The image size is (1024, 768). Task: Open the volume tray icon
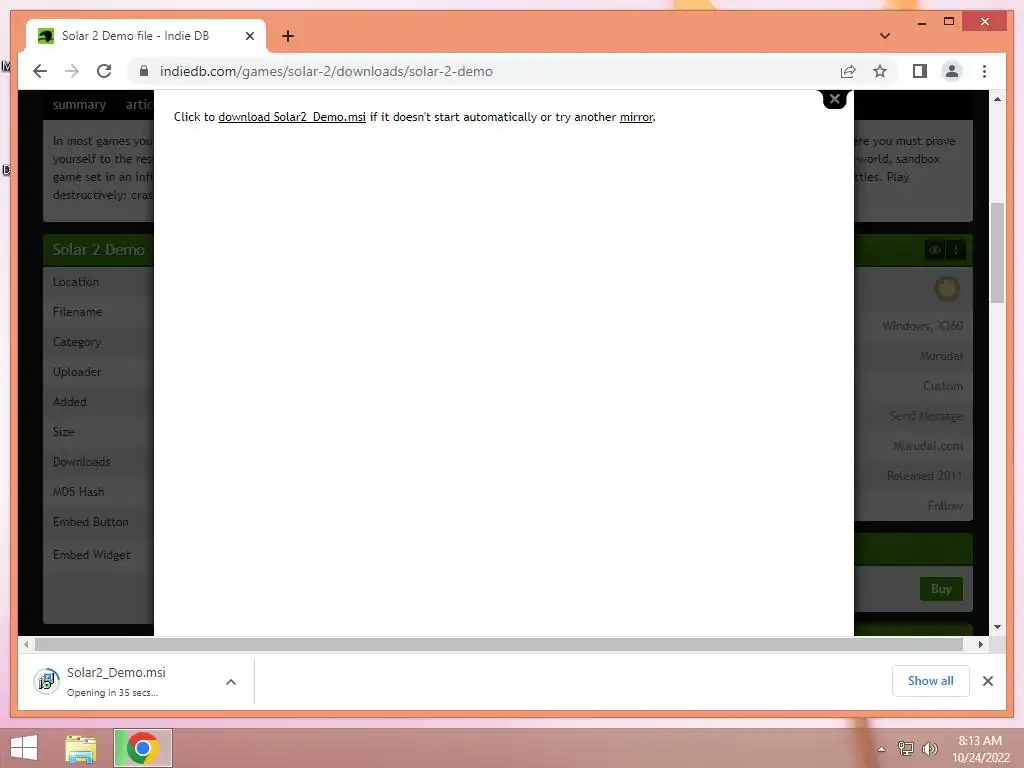[x=929, y=749]
